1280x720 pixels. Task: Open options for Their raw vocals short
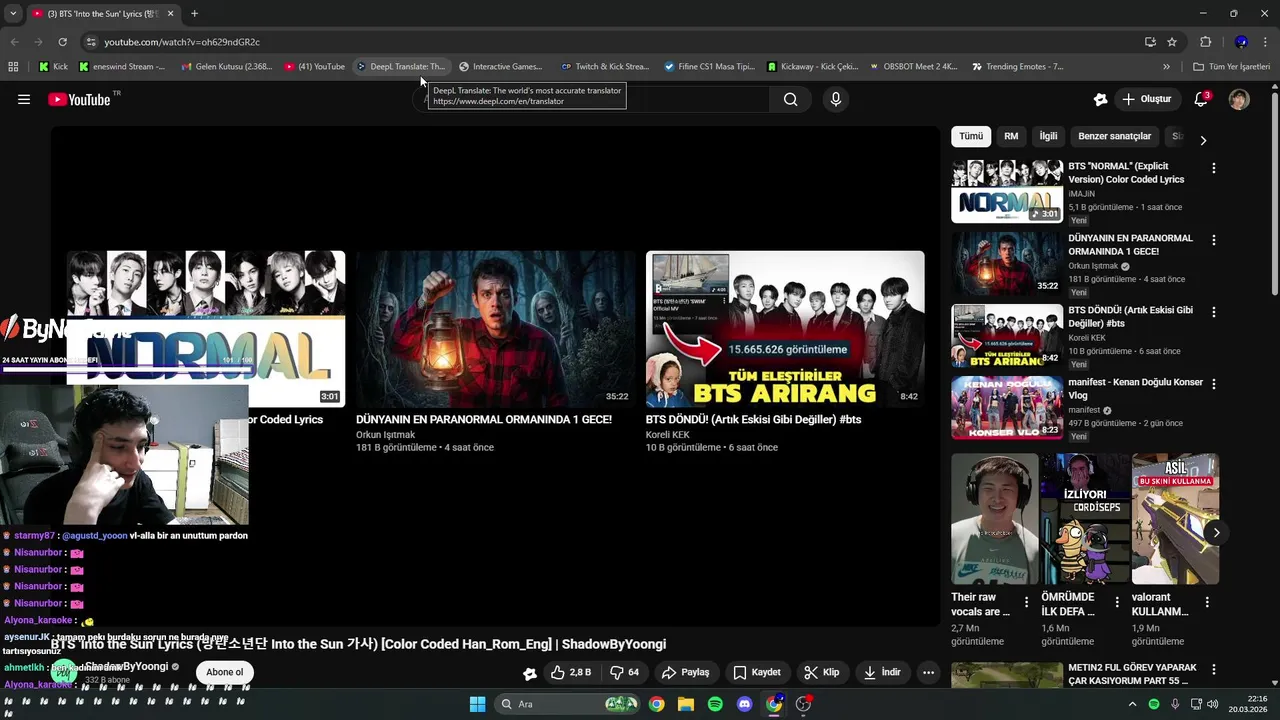tap(1026, 602)
